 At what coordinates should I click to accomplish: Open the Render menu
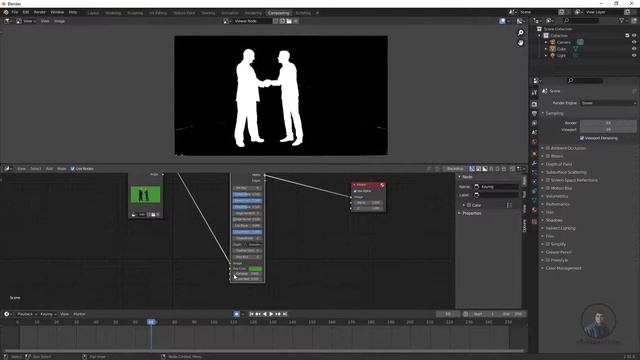coord(40,12)
